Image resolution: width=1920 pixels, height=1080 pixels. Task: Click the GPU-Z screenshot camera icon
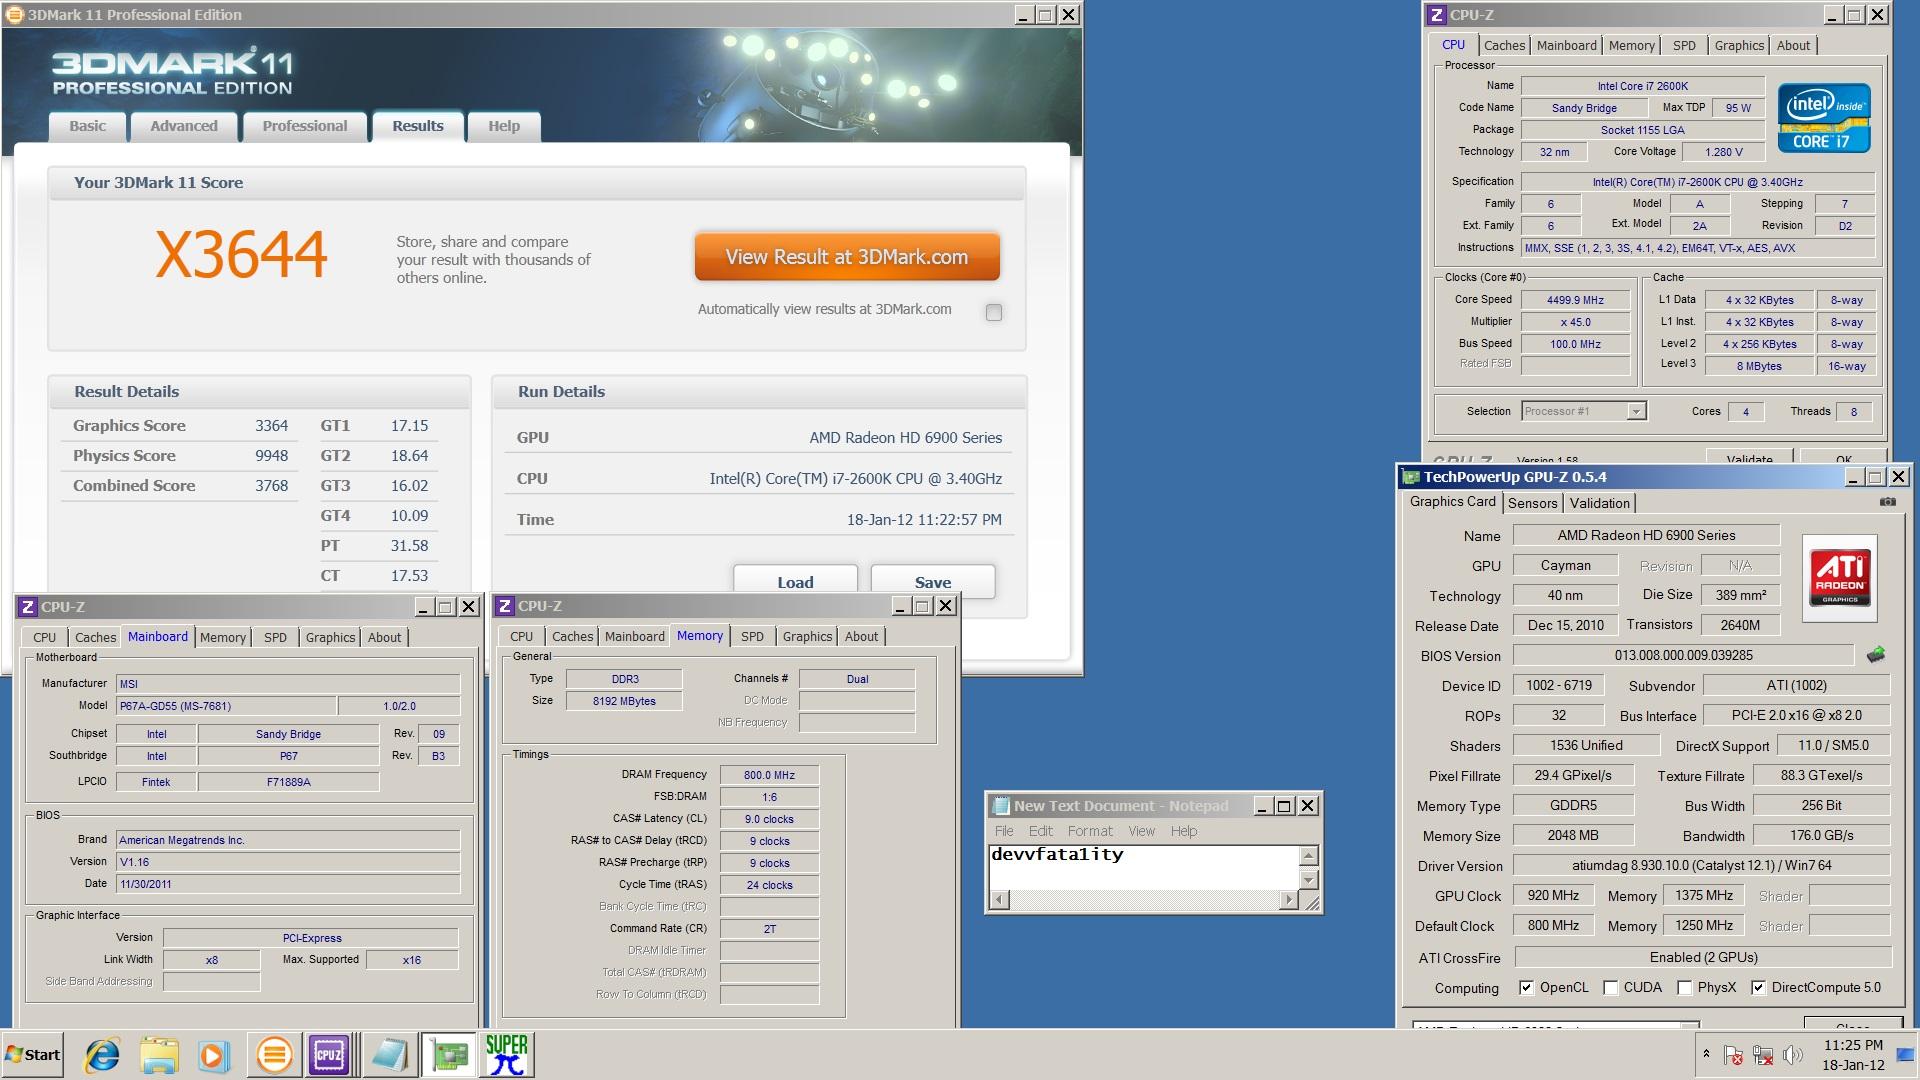(1887, 502)
